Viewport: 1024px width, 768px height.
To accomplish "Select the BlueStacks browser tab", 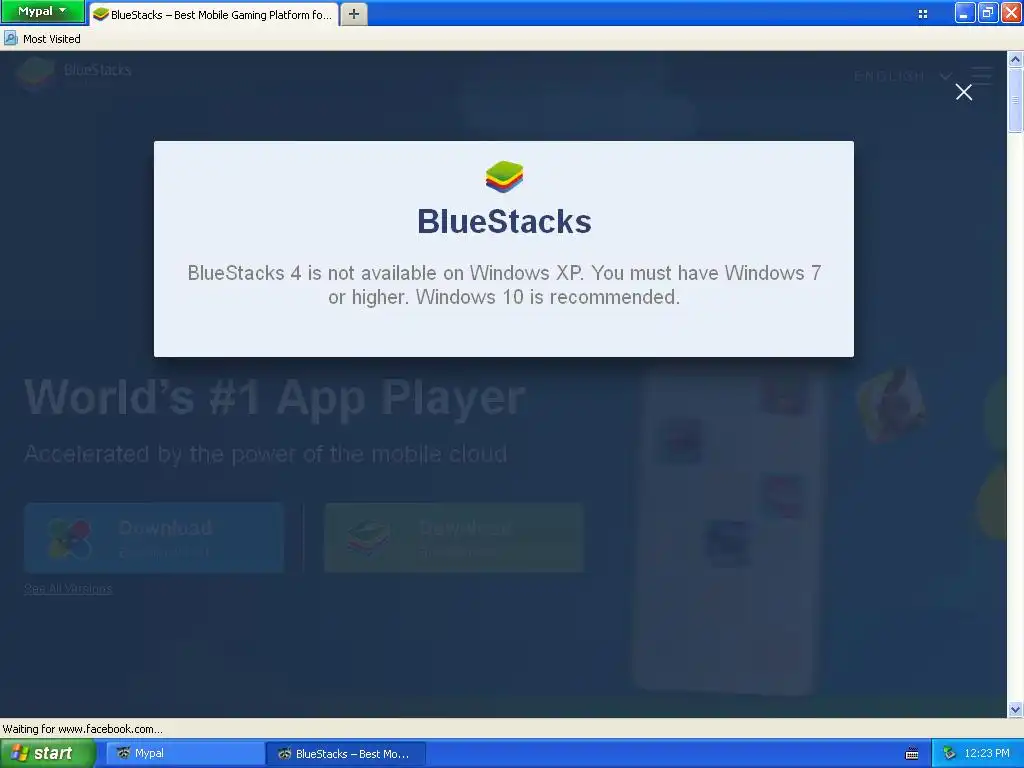I will (x=214, y=14).
